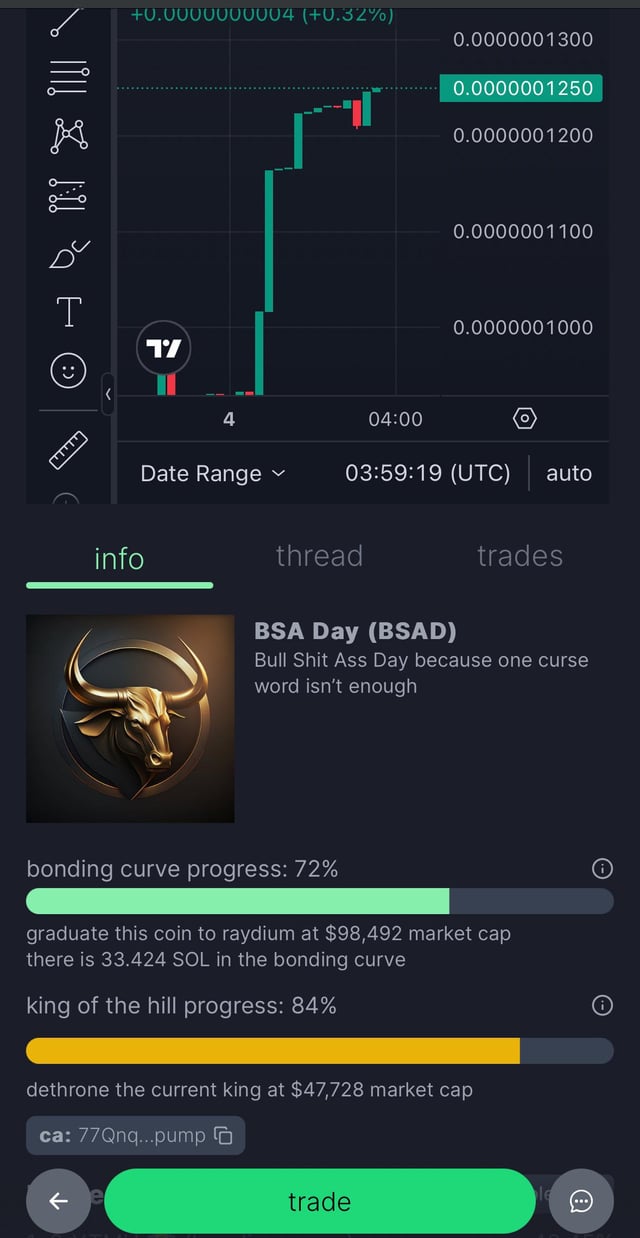Switch to the thread tab
The width and height of the screenshot is (640, 1238).
pos(319,556)
